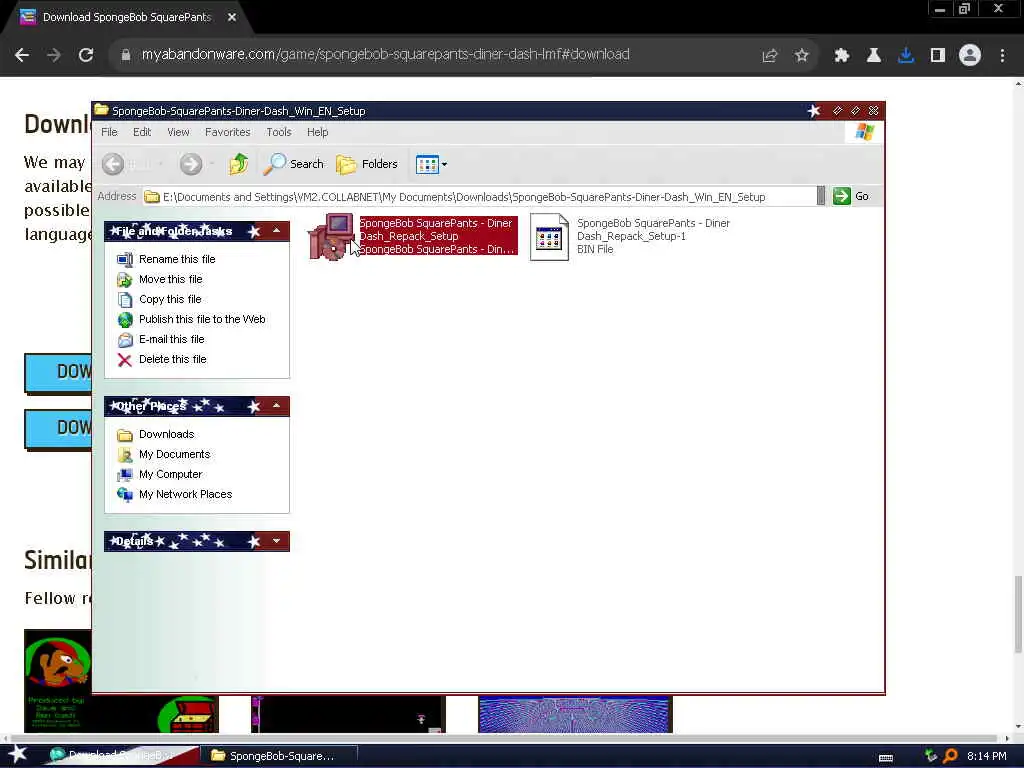Select the Repack_Setup-1 BIN file icon
The height and width of the screenshot is (768, 1024).
[x=549, y=237]
